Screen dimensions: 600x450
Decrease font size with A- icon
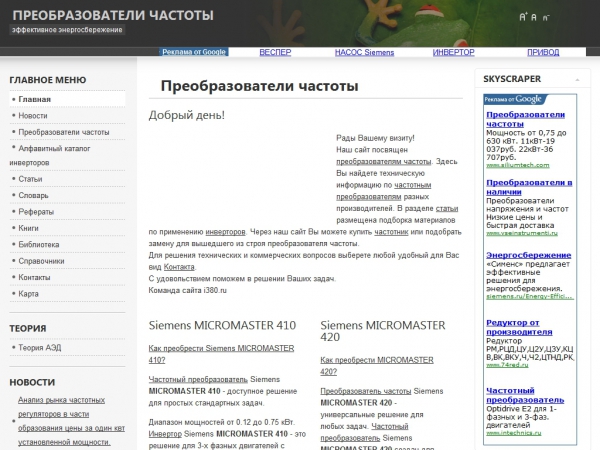point(545,18)
